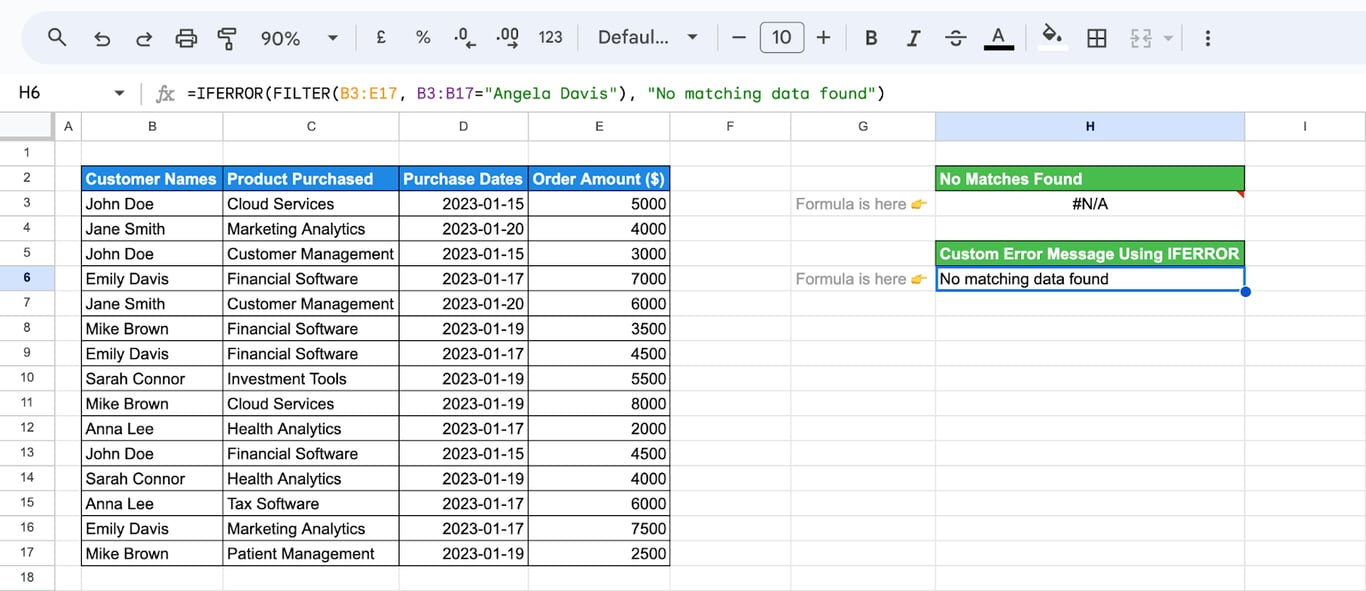
Task: Format as percent
Action: [423, 38]
